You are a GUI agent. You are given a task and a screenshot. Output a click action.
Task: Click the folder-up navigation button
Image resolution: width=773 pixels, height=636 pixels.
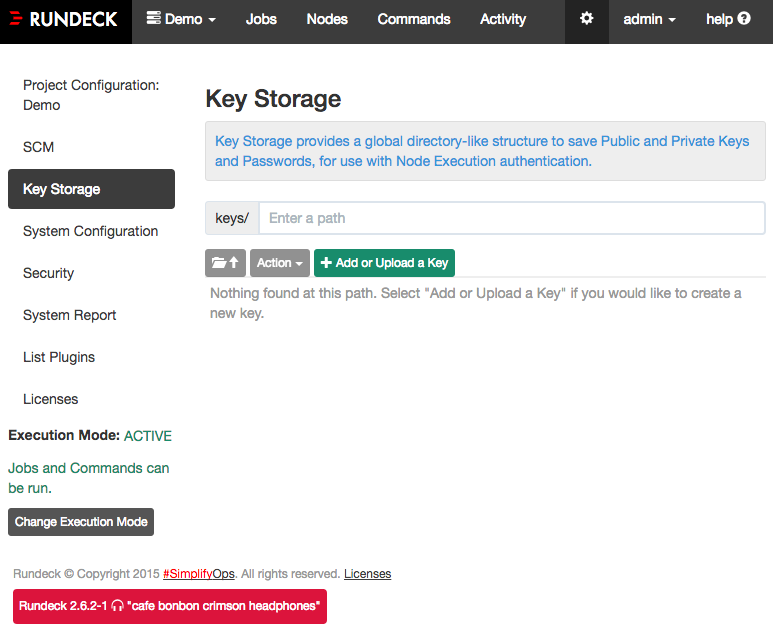225,263
